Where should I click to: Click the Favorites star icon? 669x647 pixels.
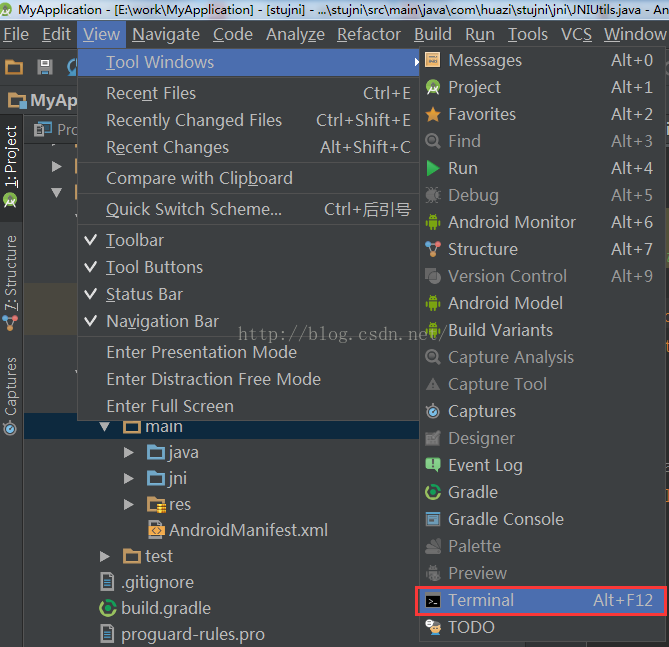433,114
